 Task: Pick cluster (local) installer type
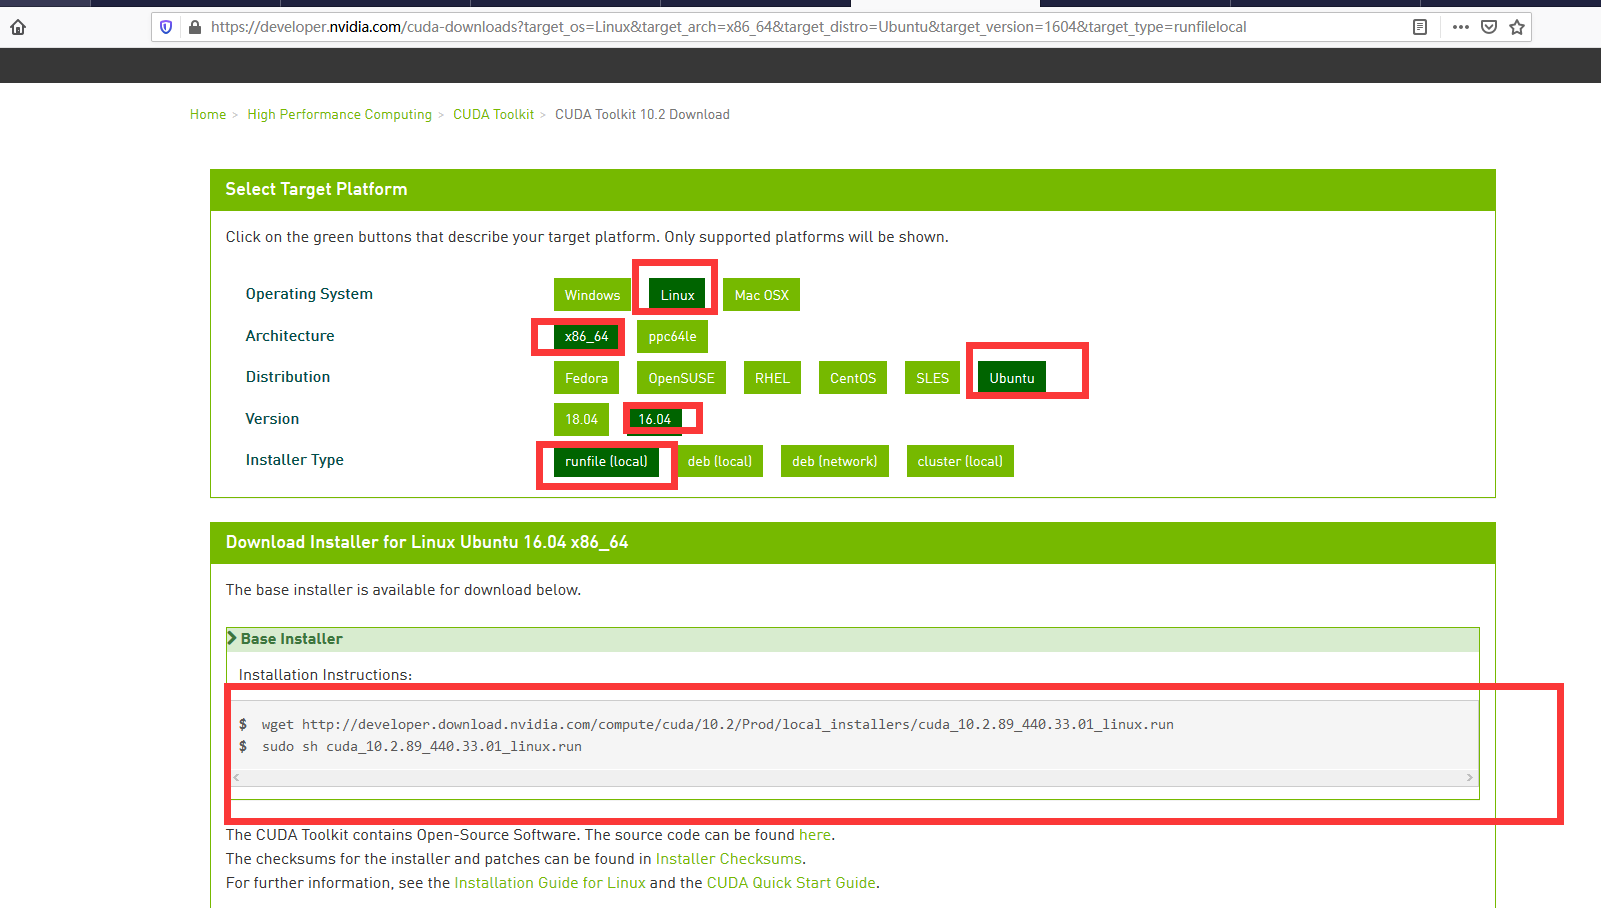(x=960, y=461)
